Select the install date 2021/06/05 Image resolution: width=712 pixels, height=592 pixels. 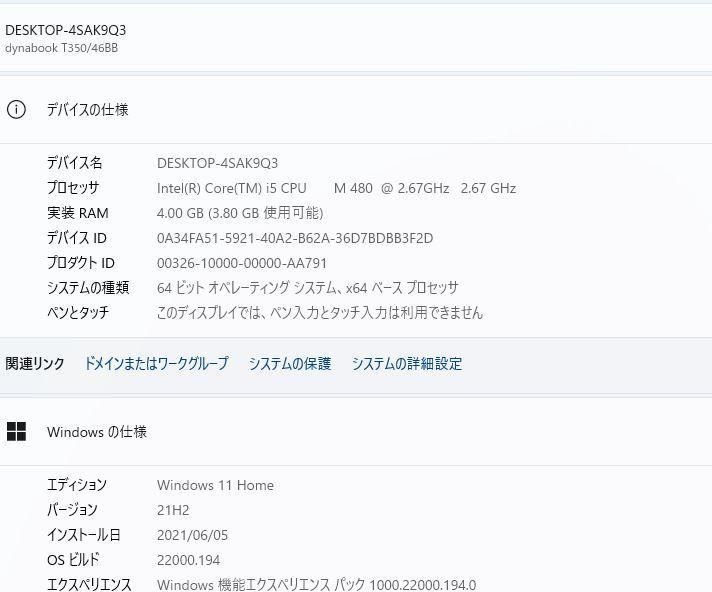193,535
